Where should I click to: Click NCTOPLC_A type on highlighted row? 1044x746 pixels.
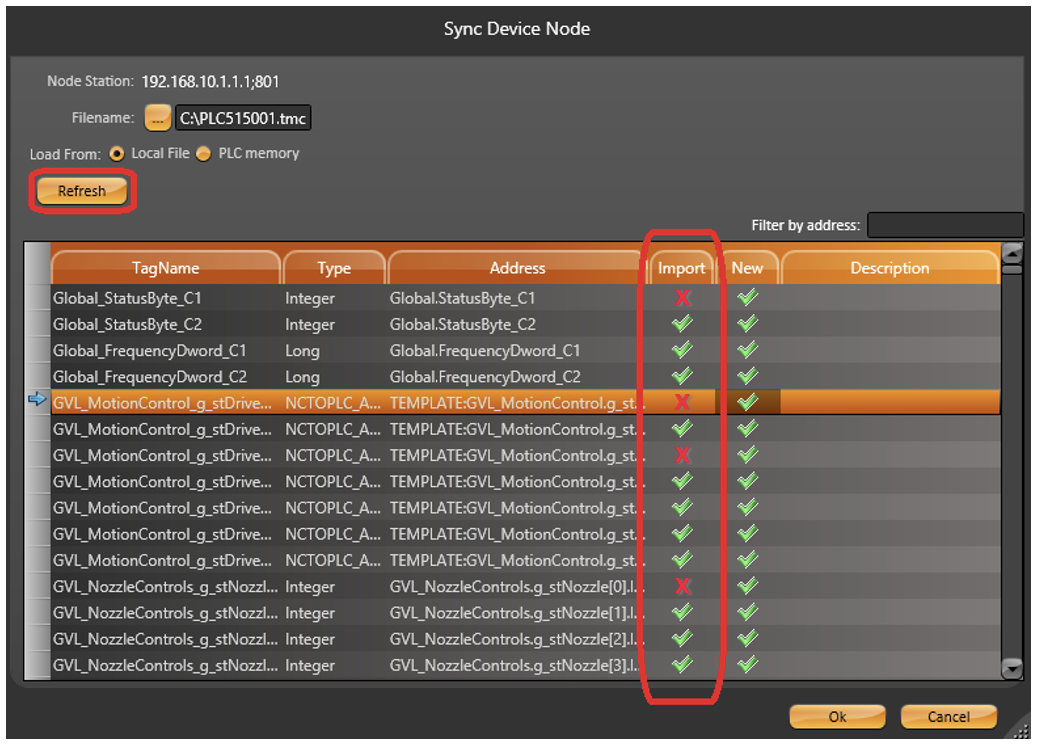point(333,403)
